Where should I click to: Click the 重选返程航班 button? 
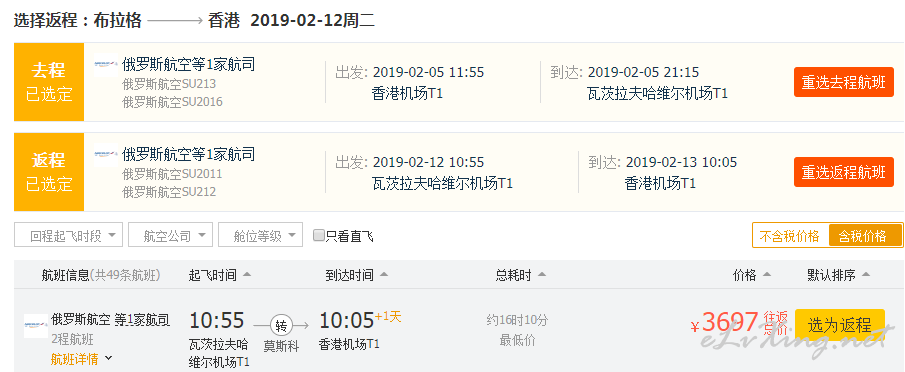click(844, 172)
